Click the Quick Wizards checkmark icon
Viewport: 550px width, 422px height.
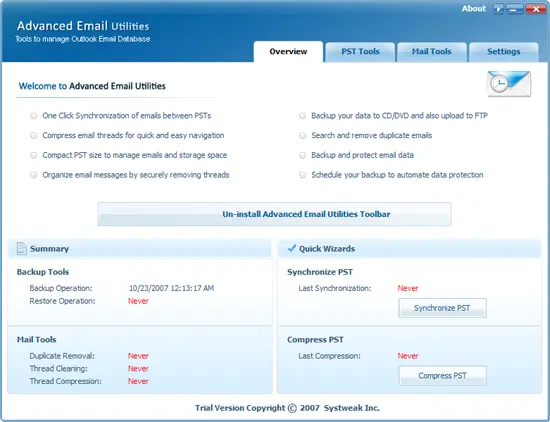click(x=292, y=248)
